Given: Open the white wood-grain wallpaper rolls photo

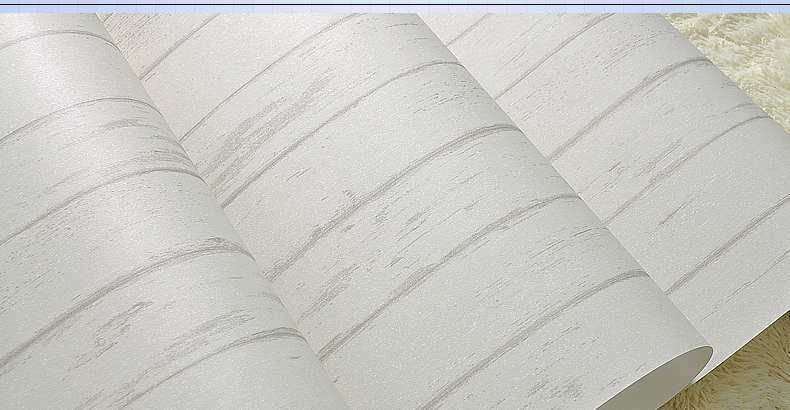Looking at the screenshot, I should [x=395, y=212].
